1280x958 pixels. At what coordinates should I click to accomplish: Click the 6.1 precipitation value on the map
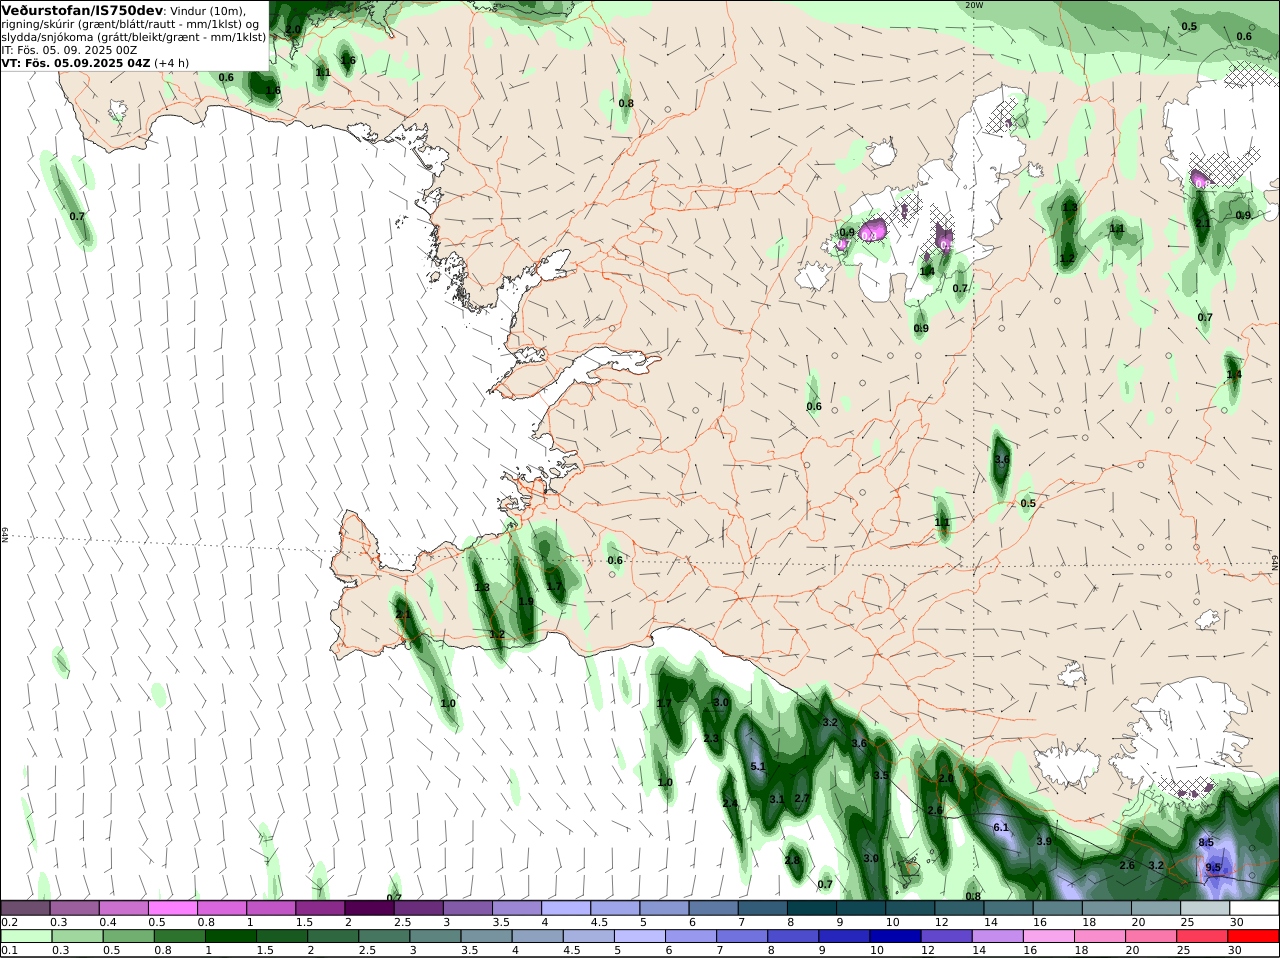[x=1001, y=828]
